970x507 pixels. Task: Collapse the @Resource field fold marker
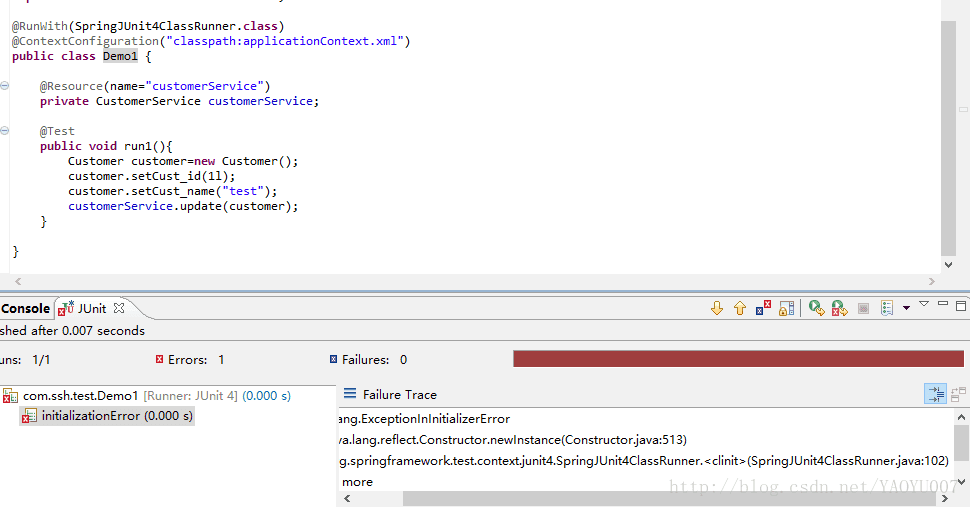point(4,86)
